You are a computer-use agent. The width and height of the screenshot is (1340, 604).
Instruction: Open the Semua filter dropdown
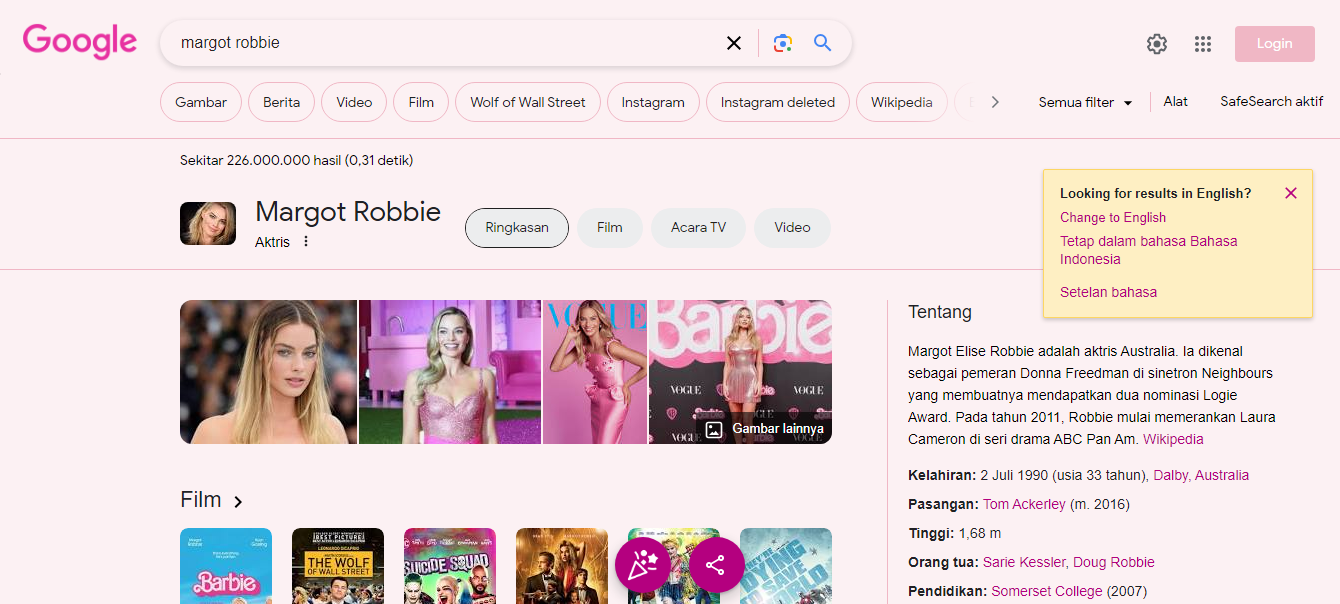[x=1085, y=102]
